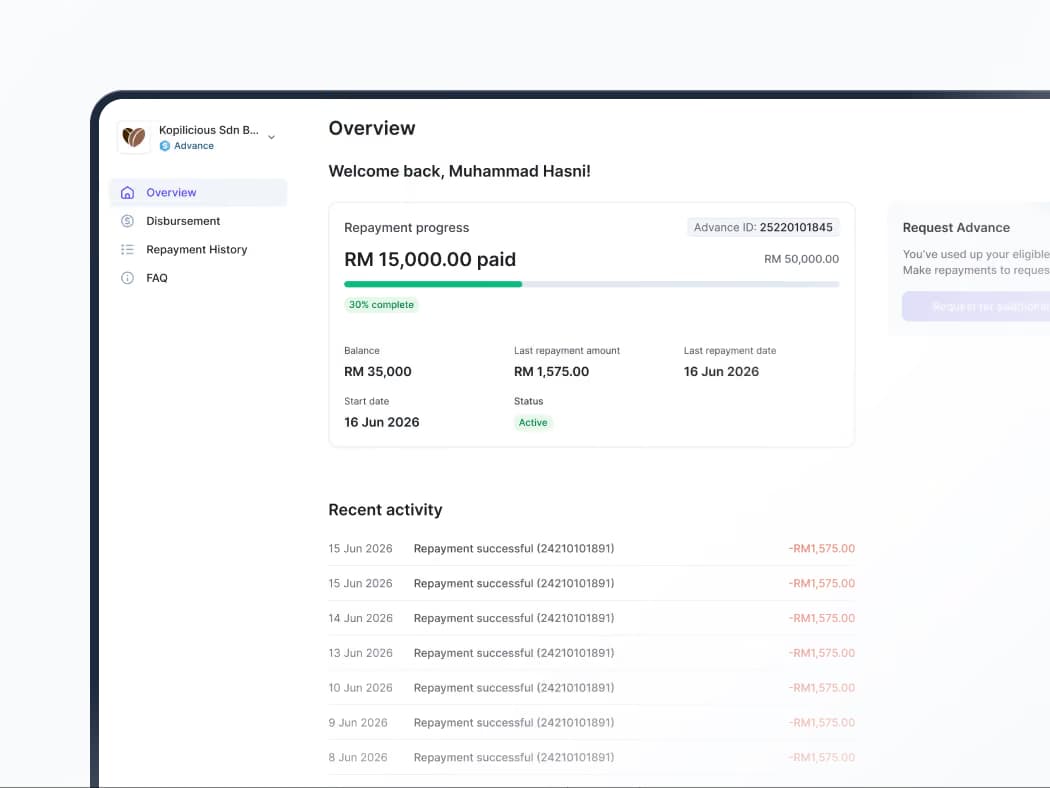The width and height of the screenshot is (1050, 788).
Task: Open the 8 Jun 2026 repayment row
Action: point(591,758)
